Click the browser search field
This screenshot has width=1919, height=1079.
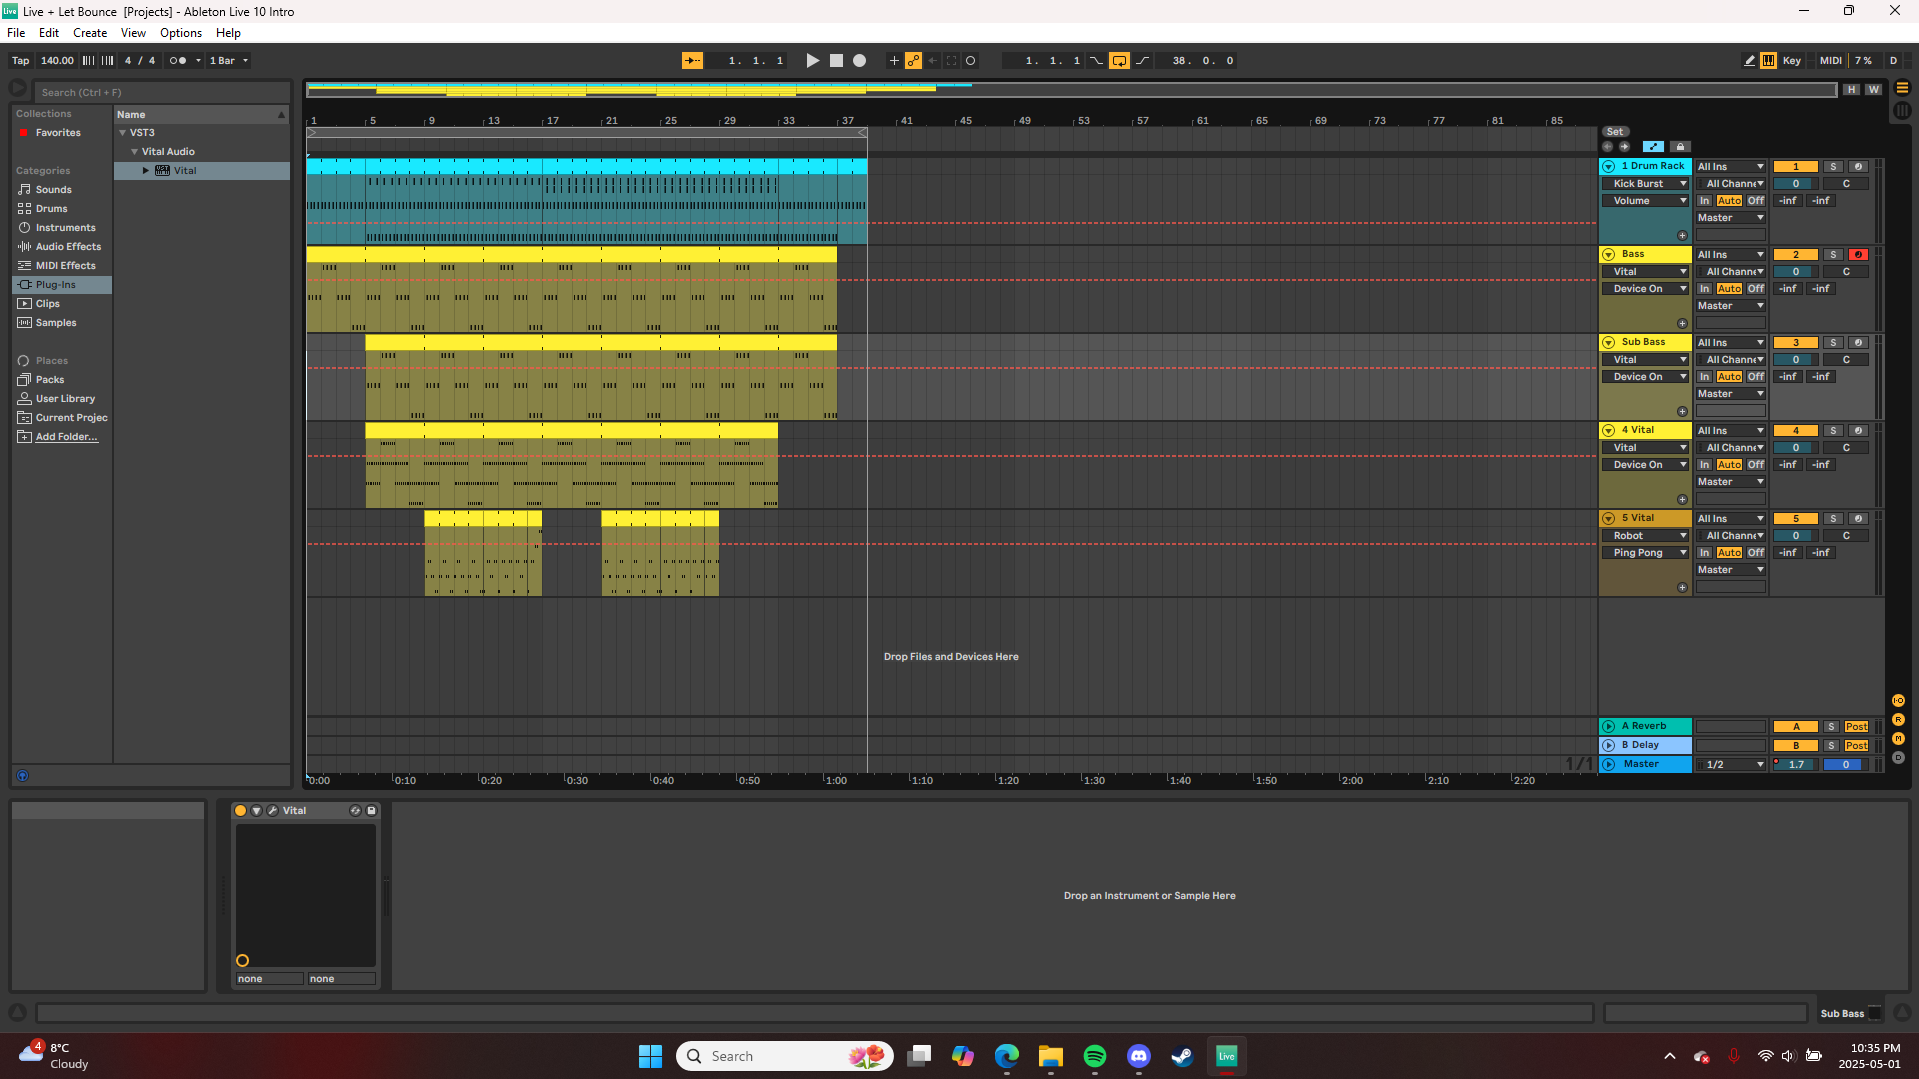162,92
